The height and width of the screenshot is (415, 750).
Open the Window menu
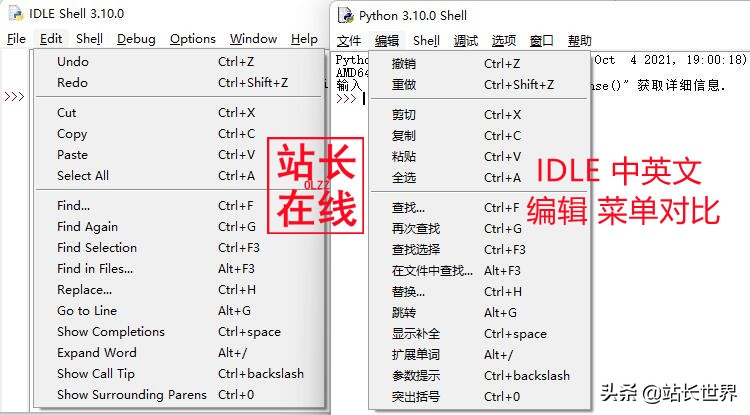click(254, 39)
